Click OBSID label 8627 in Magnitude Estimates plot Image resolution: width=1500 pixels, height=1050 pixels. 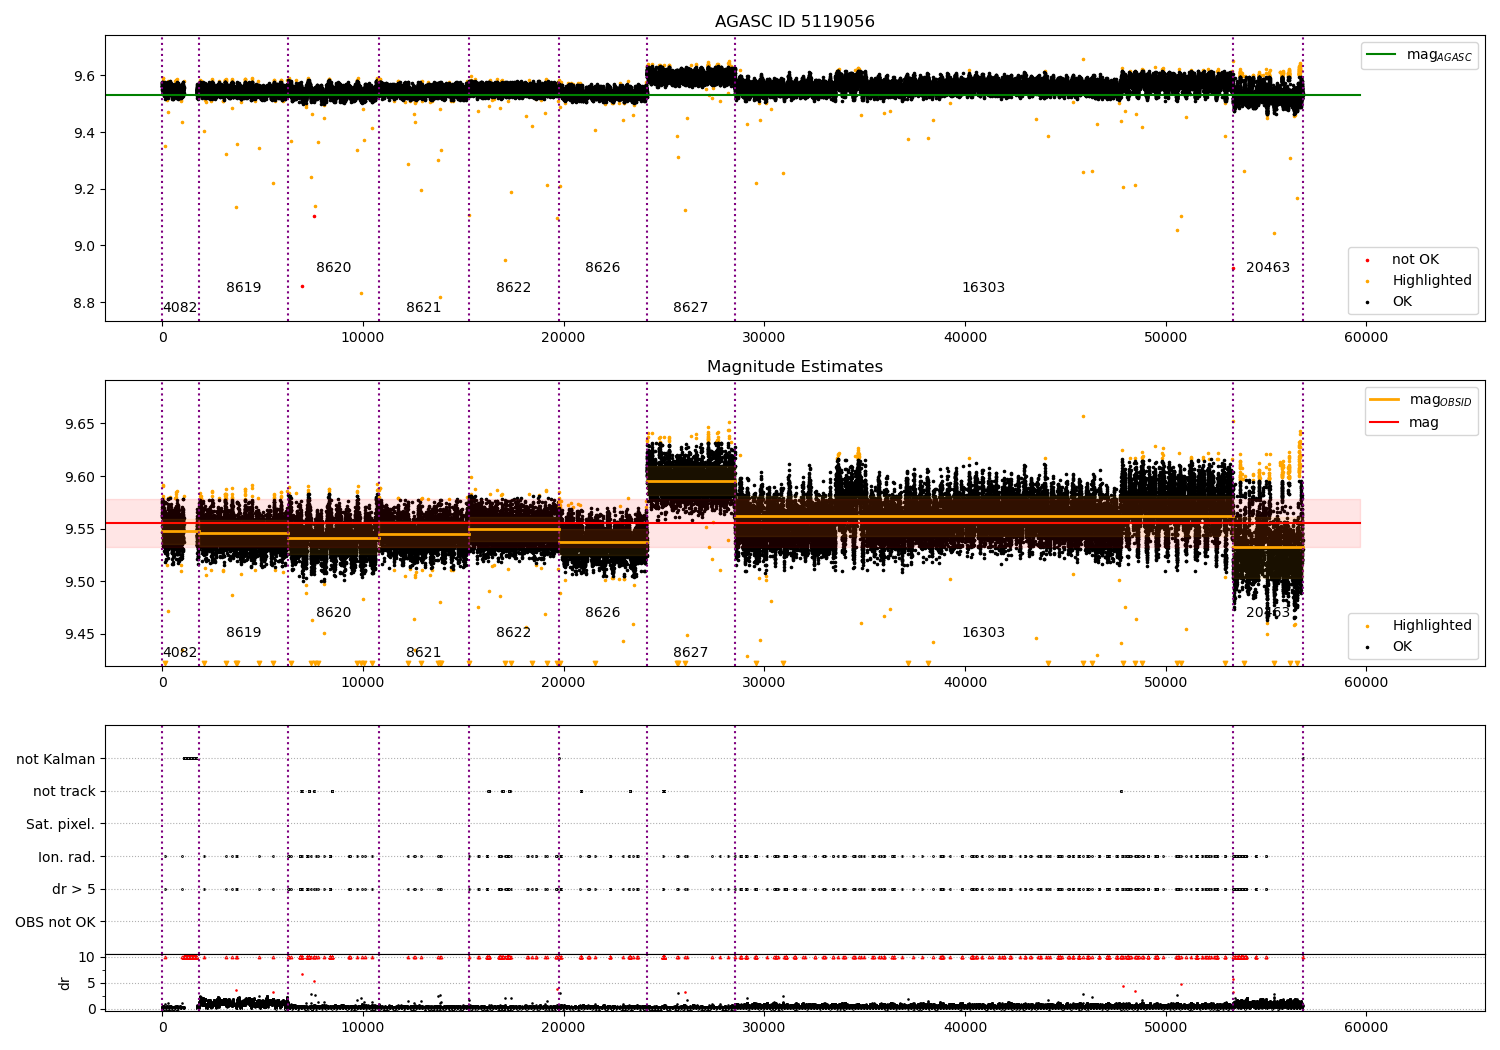click(691, 653)
